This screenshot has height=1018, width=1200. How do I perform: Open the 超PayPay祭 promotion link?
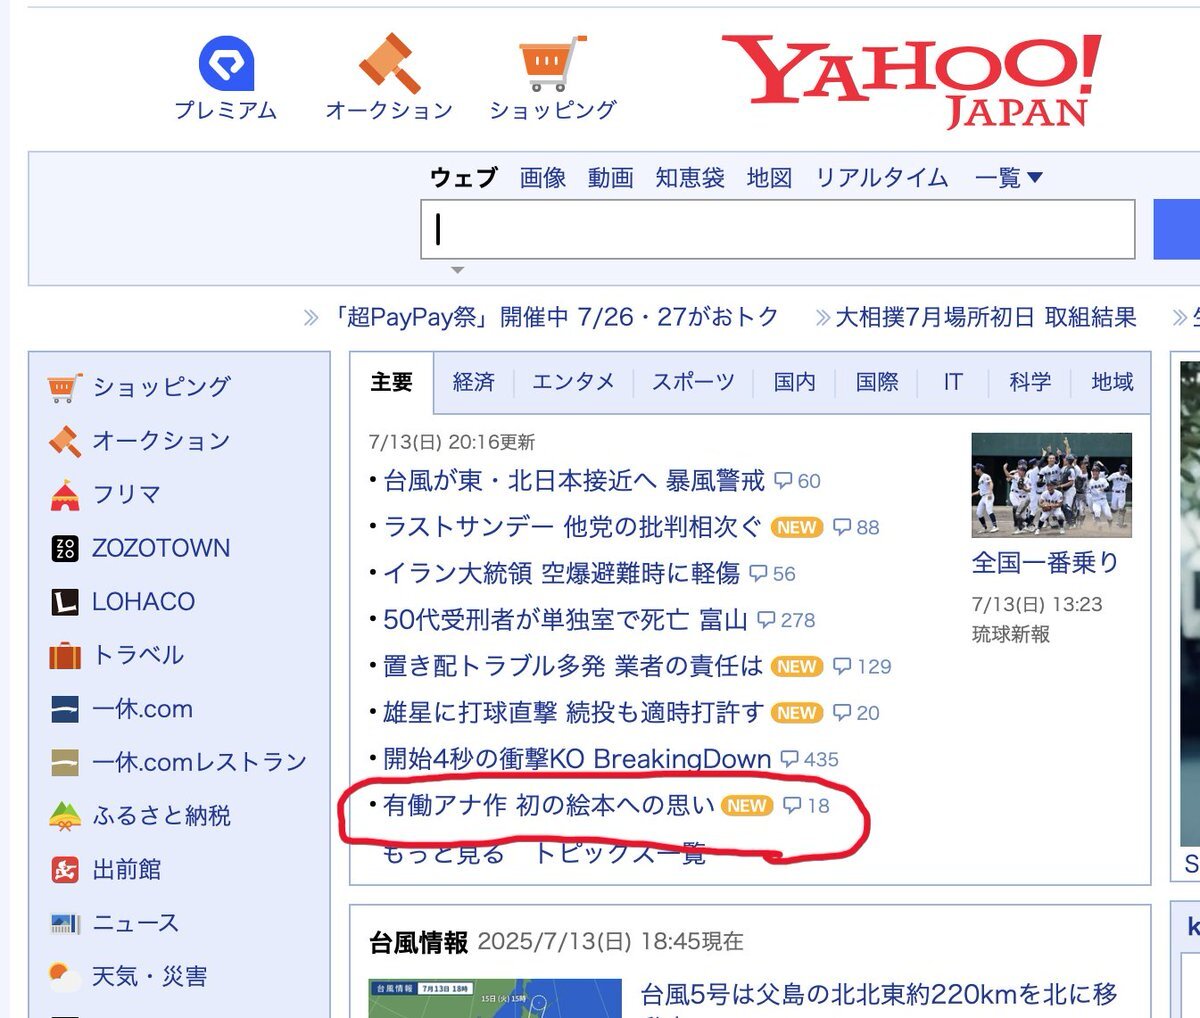557,318
